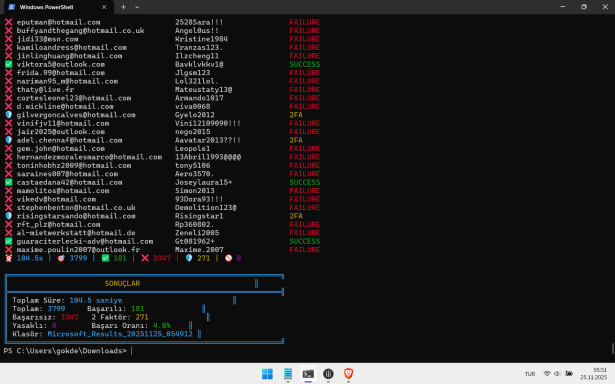Image resolution: width=615 pixels, height=384 pixels.
Task: Click the '104.5 saniye' total time value
Action: [96, 300]
